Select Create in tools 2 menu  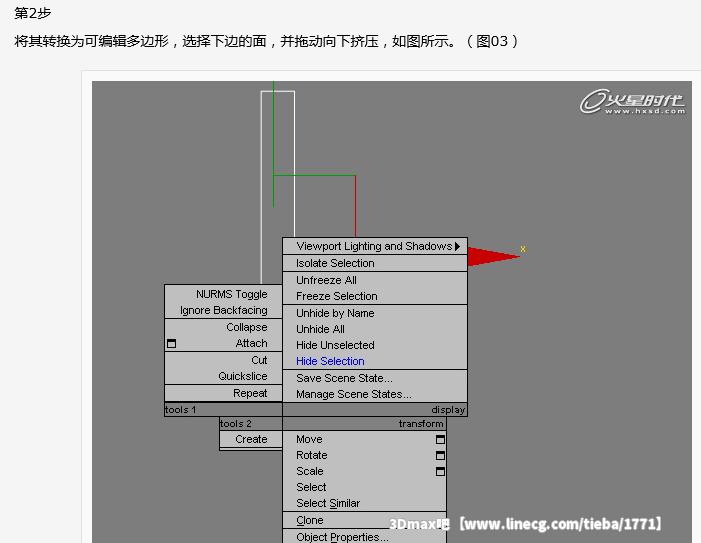[x=251, y=439]
